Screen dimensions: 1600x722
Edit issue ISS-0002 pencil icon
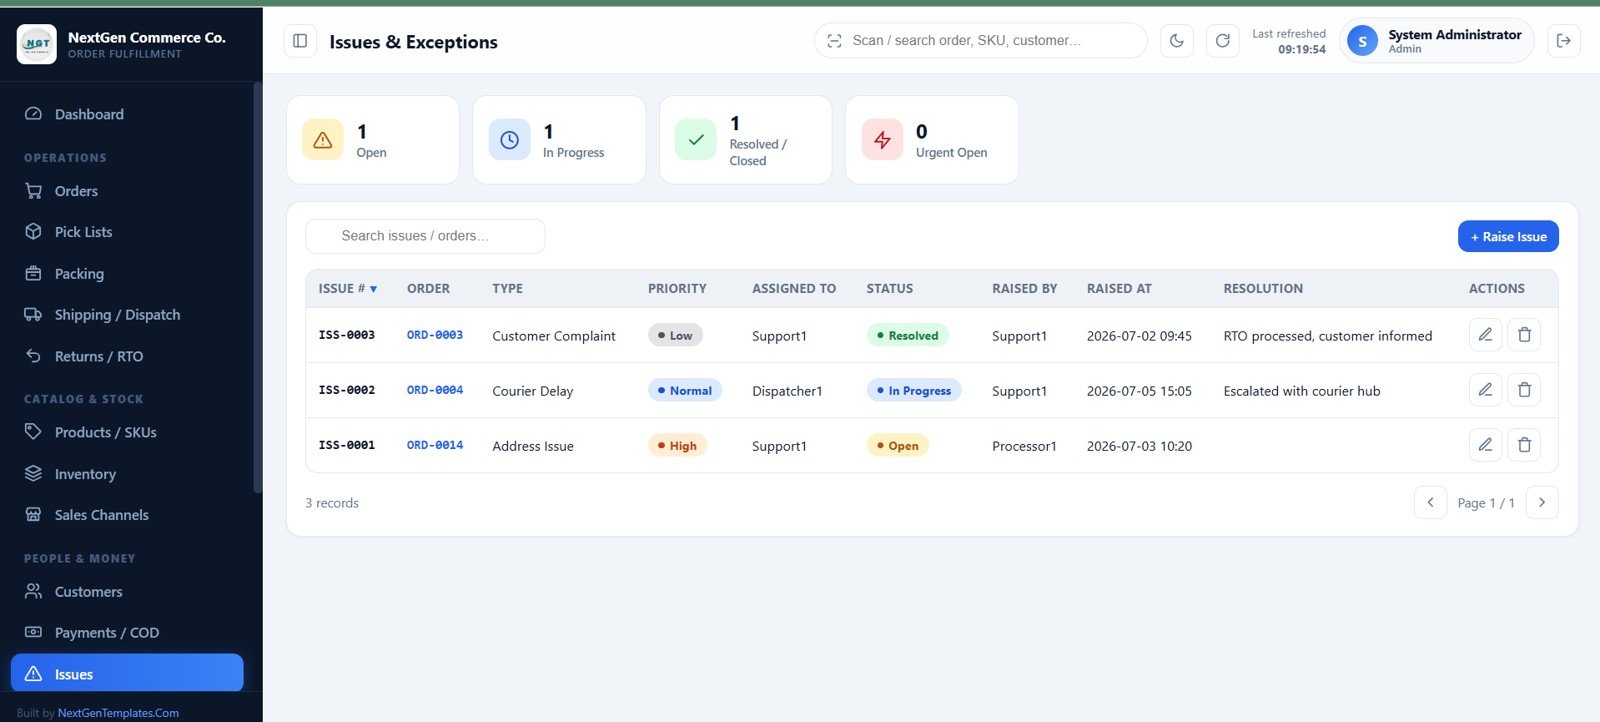tap(1485, 390)
